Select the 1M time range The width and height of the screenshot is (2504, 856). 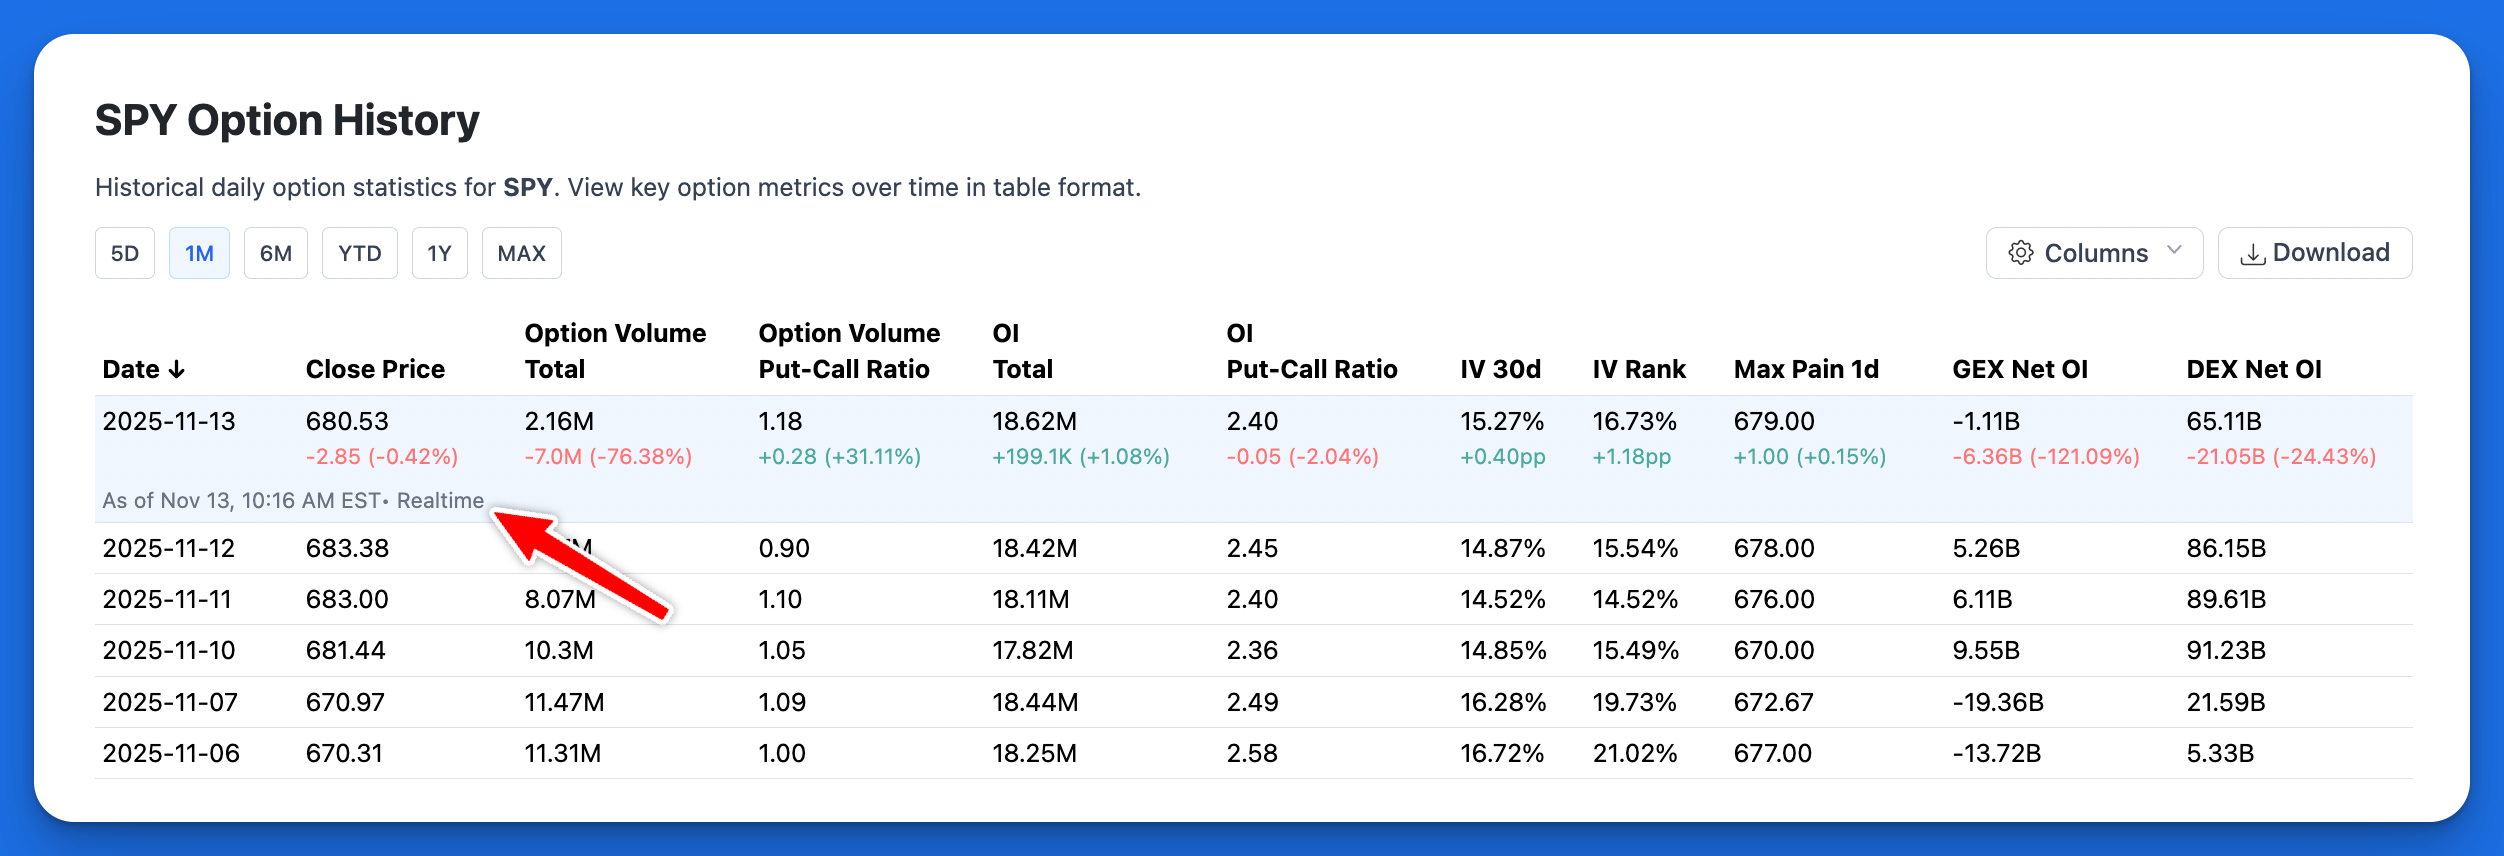coord(199,253)
